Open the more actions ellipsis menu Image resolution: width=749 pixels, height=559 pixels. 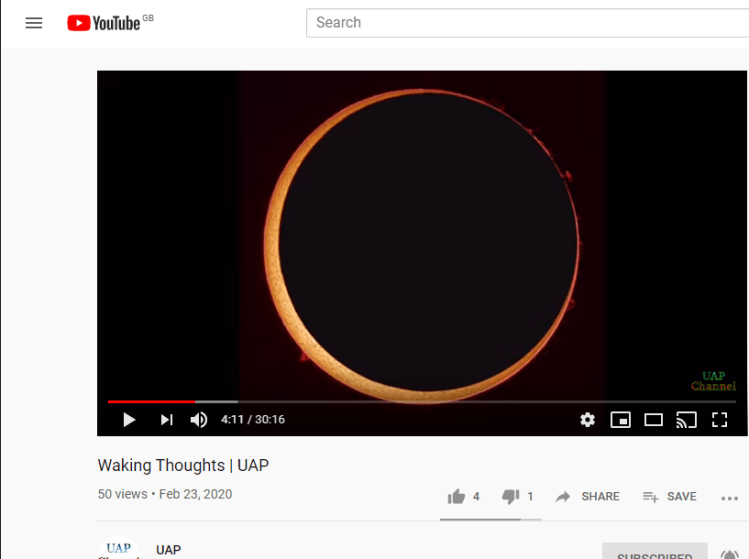(729, 498)
